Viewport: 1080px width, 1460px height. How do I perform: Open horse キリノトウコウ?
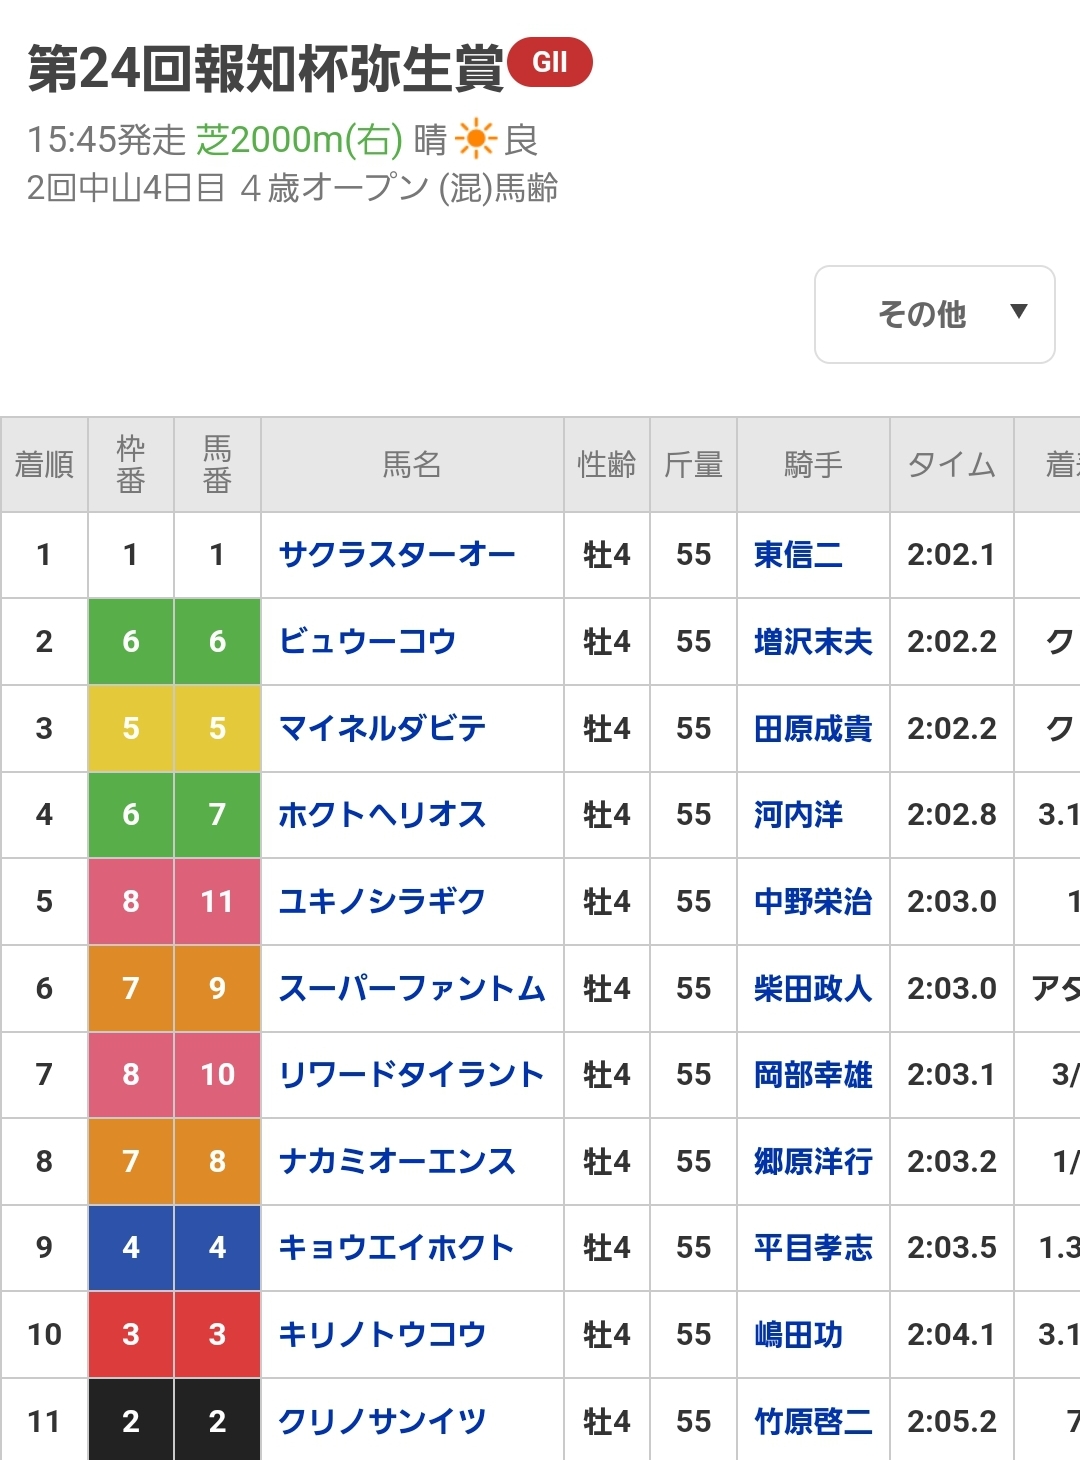pos(382,1334)
